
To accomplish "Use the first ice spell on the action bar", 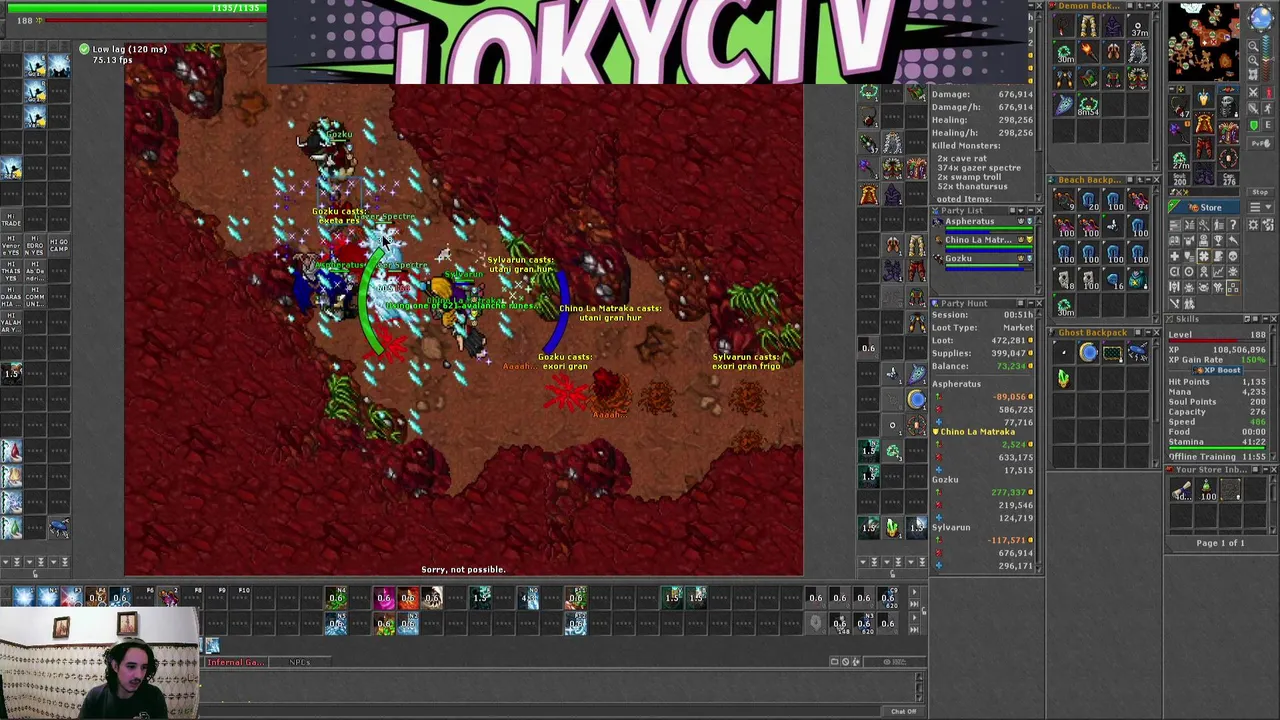I will 24,598.
